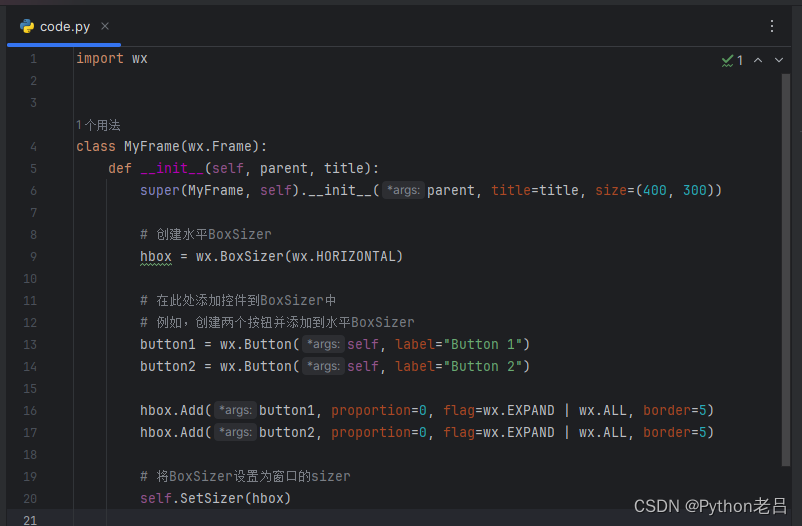Click the *args hint on line 17
802x526 pixels.
(x=235, y=432)
